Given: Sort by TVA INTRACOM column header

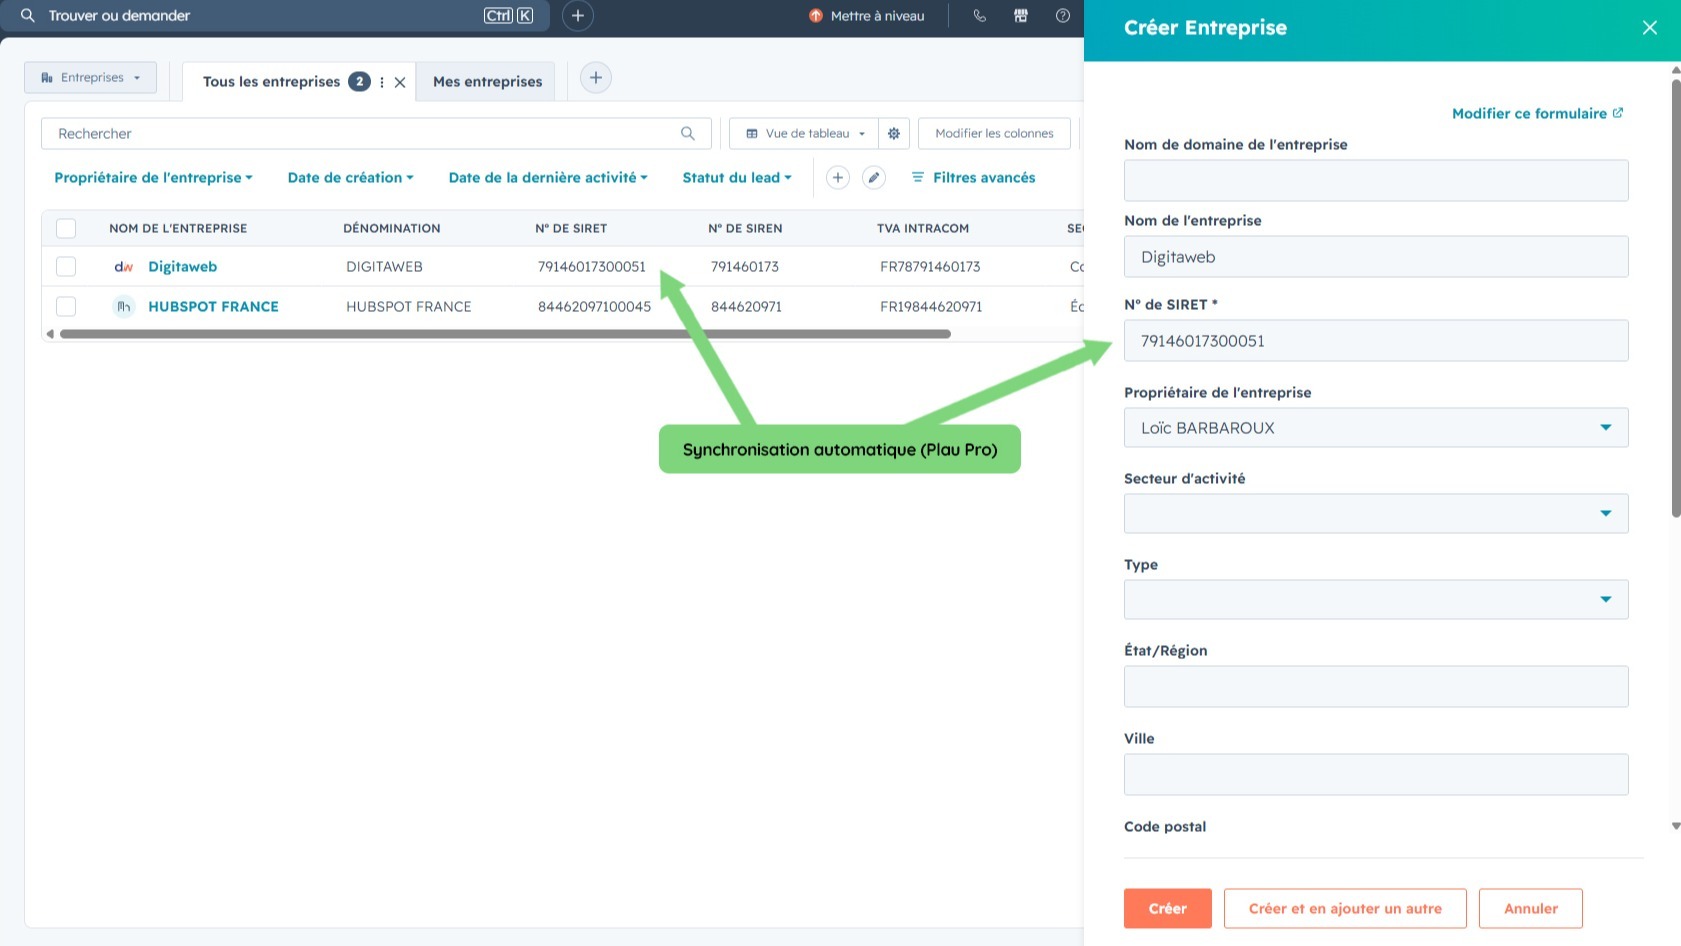Looking at the screenshot, I should coord(923,229).
